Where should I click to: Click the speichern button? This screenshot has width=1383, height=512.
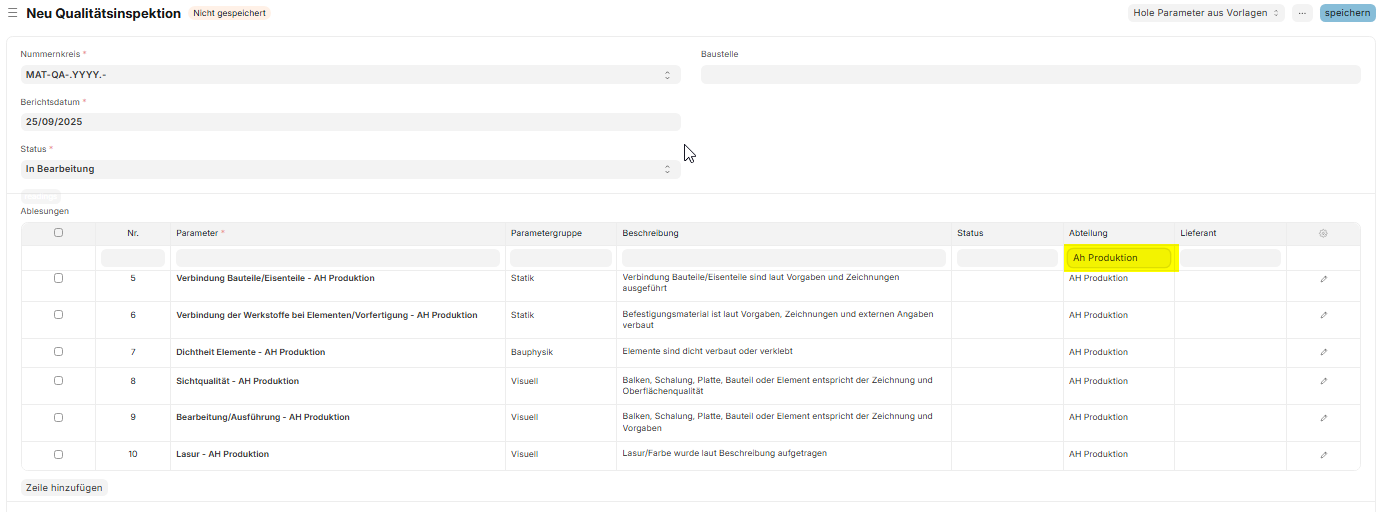pos(1347,13)
